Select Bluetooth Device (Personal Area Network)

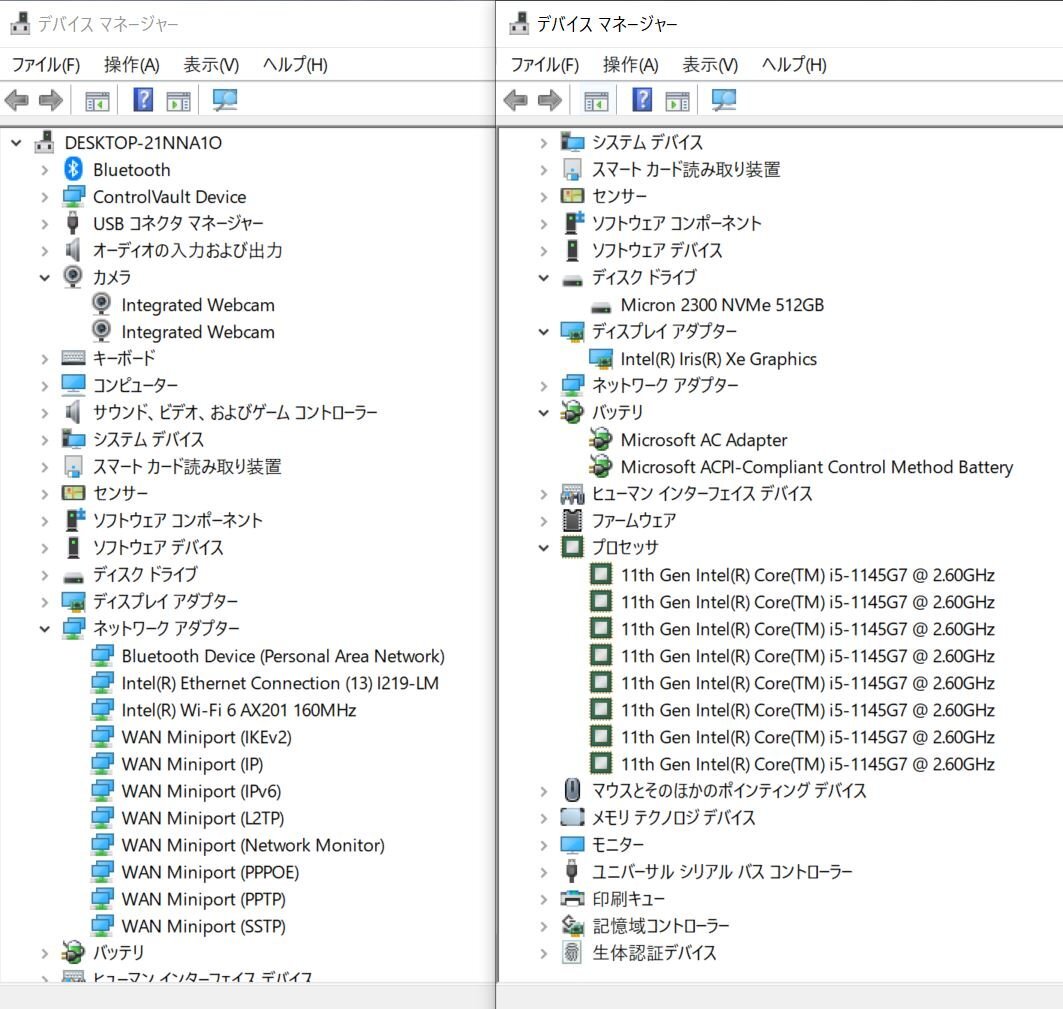pos(283,656)
